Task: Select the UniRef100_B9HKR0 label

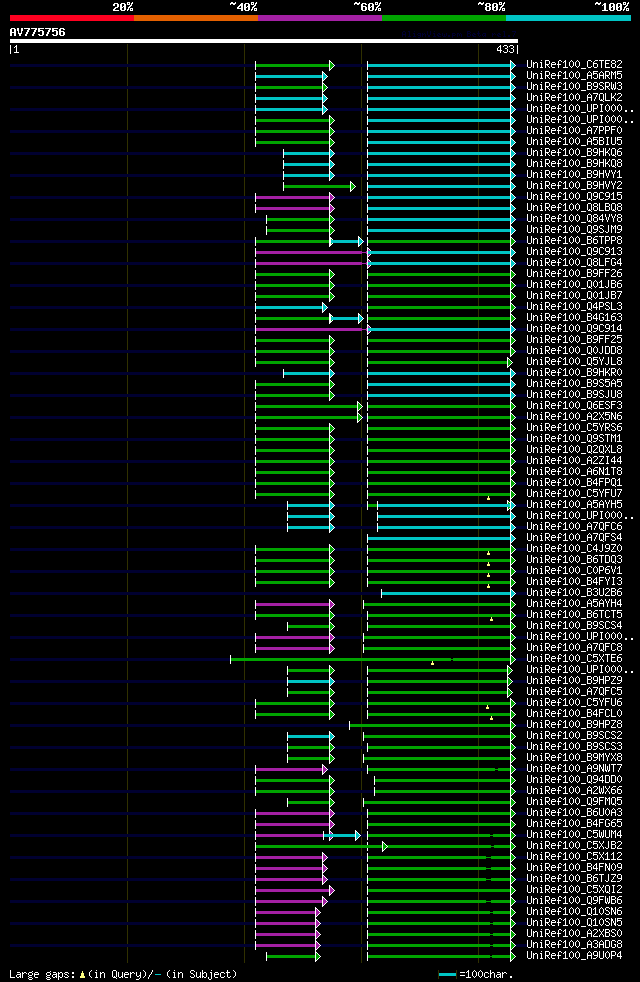Action: point(574,373)
